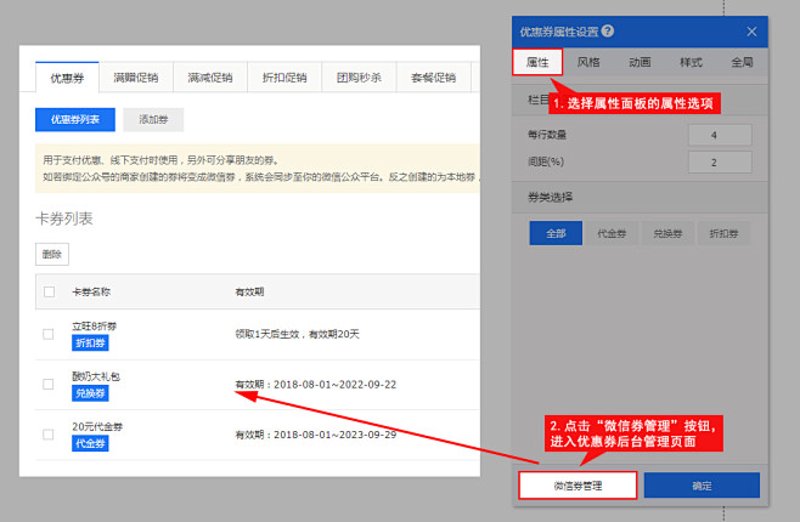
Task: Click the 立旺8折券 coupon name
Action: point(94,326)
